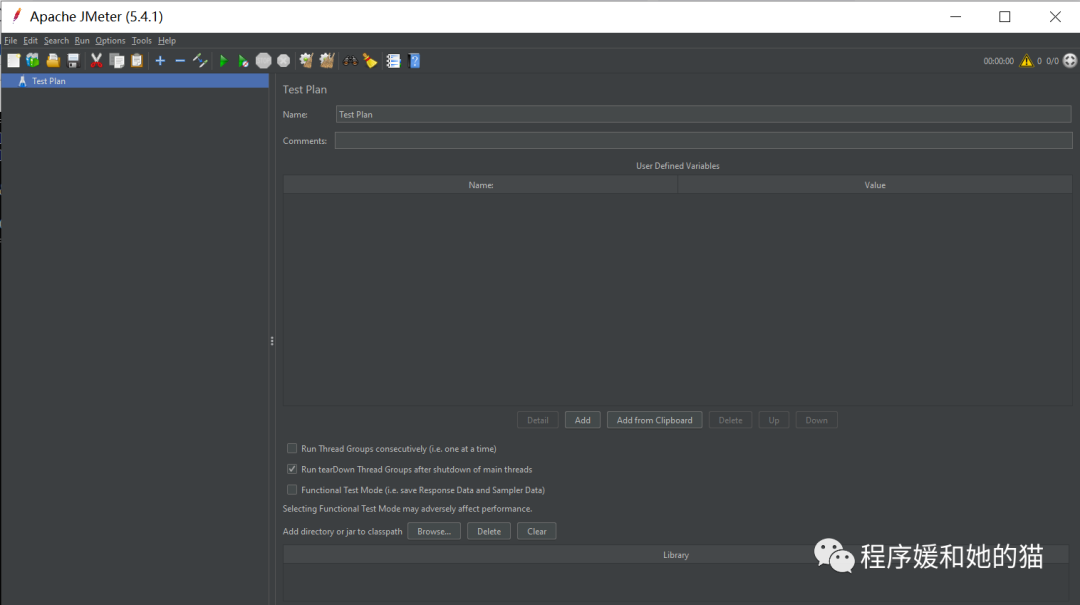Click the remote engines globe icon
This screenshot has width=1080, height=605.
click(1070, 61)
